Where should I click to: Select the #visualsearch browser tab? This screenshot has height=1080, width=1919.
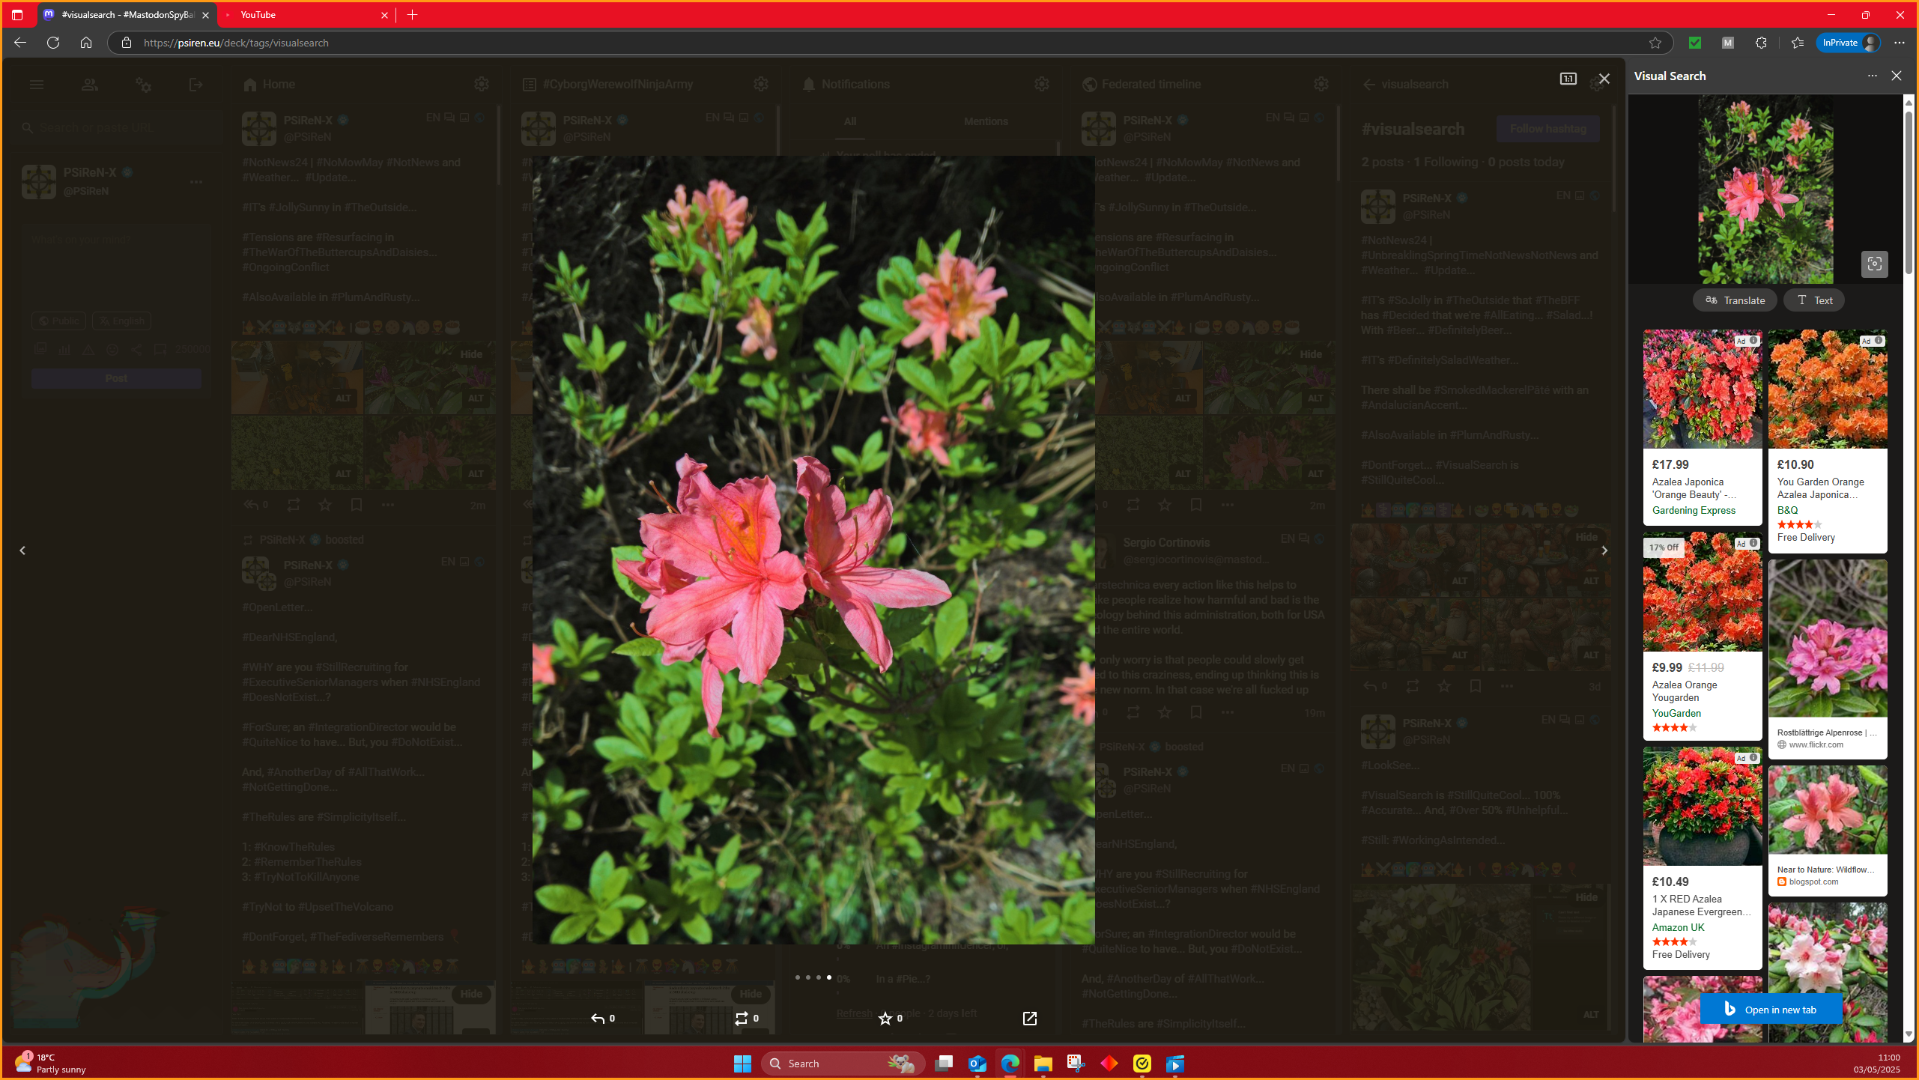125,15
